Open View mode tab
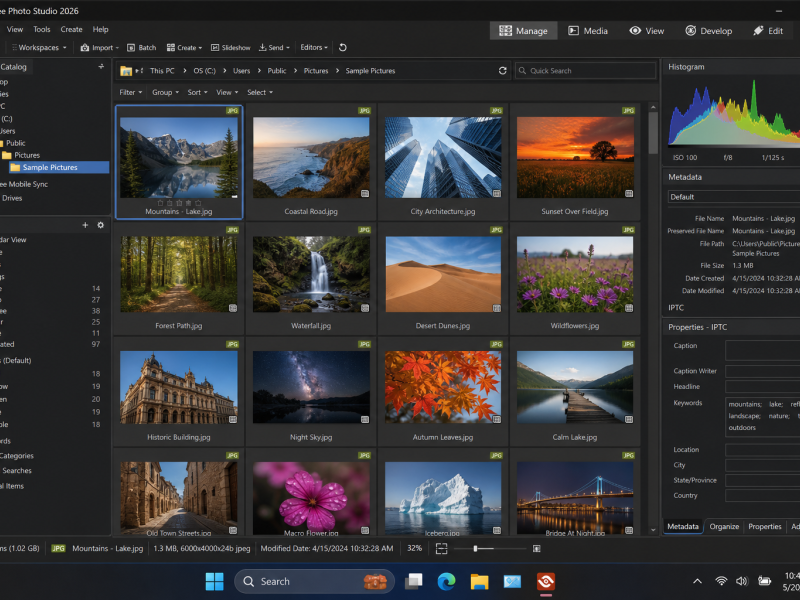This screenshot has width=800, height=600. (x=646, y=31)
